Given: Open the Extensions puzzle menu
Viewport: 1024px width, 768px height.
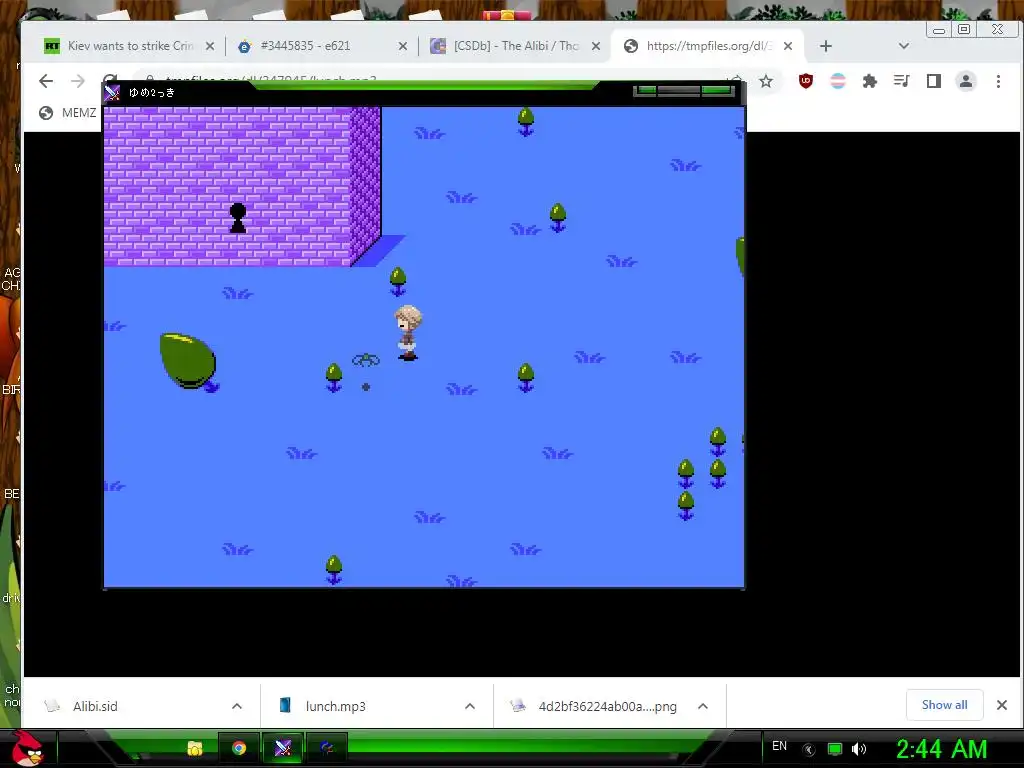Looking at the screenshot, I should tap(870, 81).
